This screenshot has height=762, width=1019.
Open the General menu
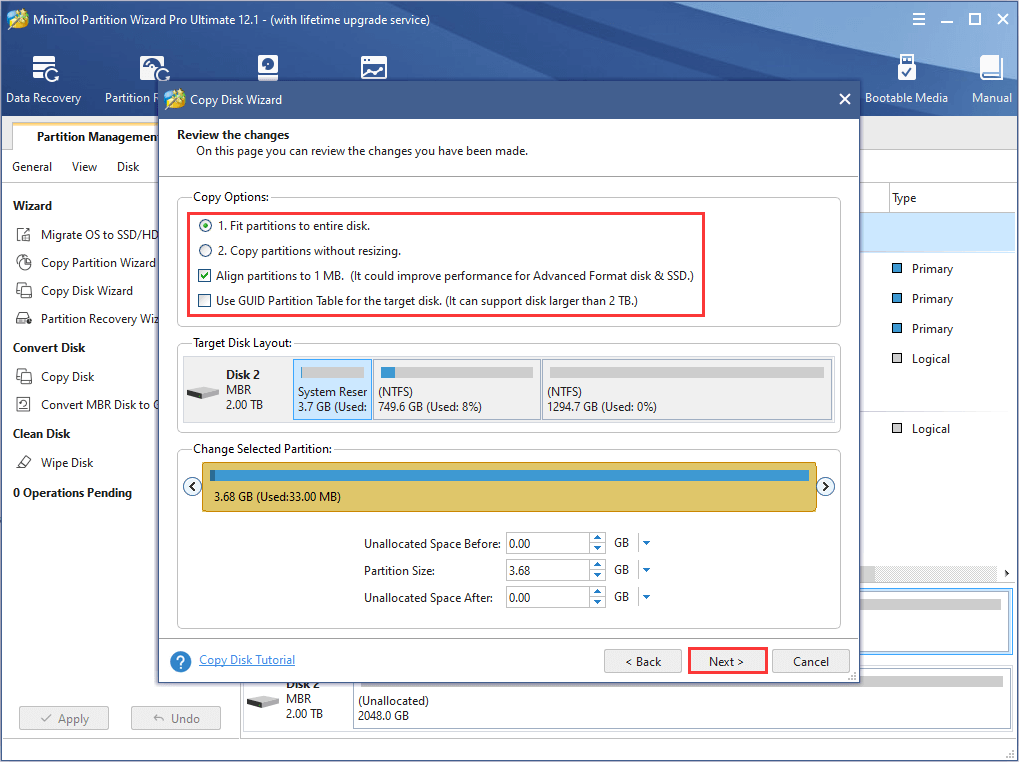click(x=32, y=167)
